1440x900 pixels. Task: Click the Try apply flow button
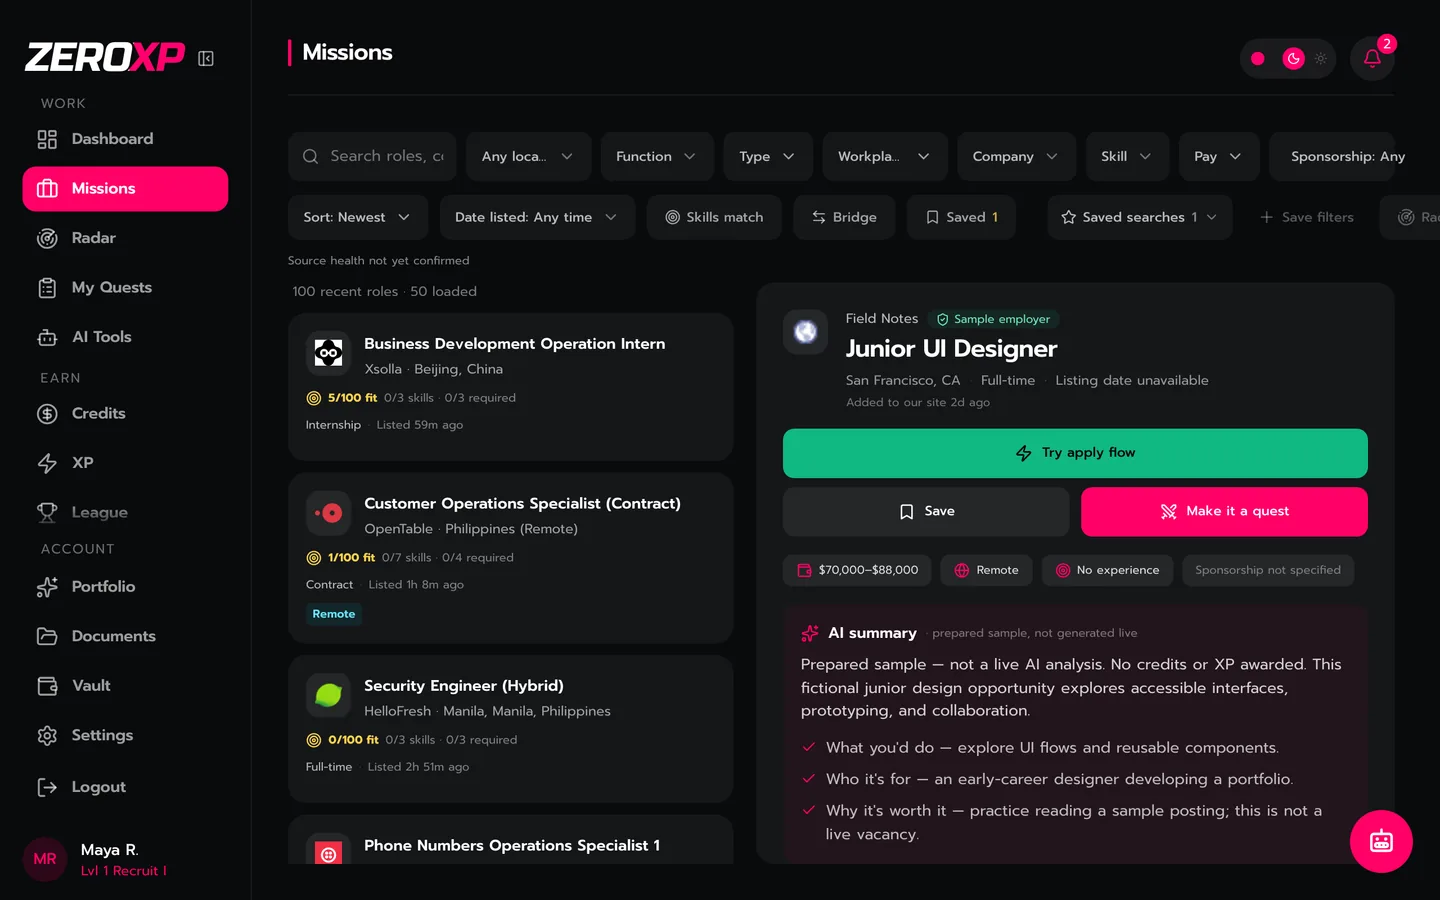[x=1075, y=453]
